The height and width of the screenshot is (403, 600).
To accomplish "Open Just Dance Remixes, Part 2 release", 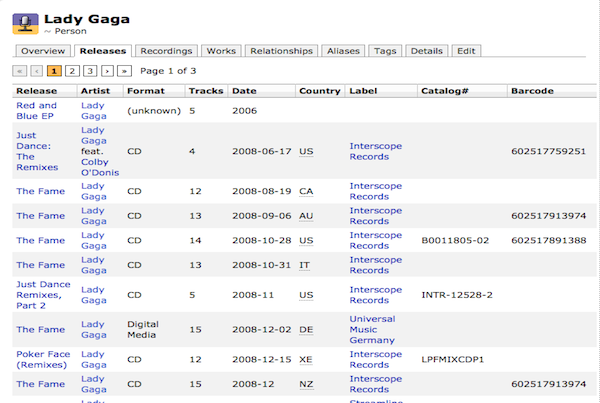I will pos(43,295).
